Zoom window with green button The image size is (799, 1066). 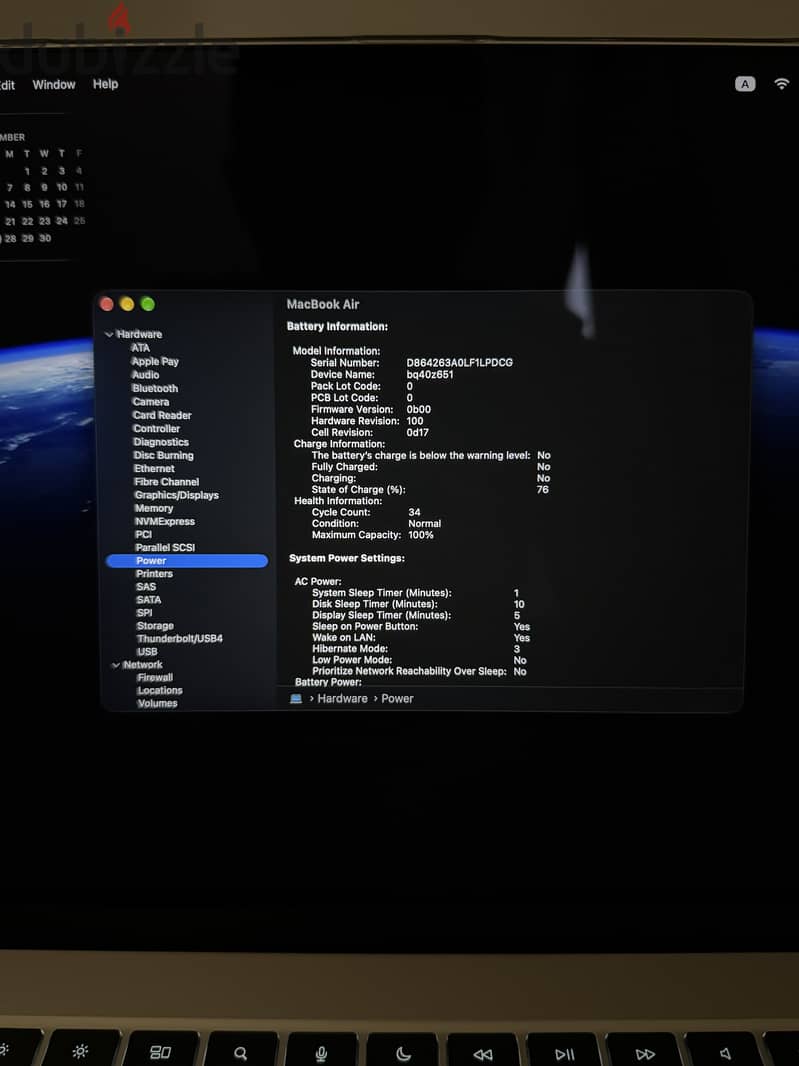point(148,304)
